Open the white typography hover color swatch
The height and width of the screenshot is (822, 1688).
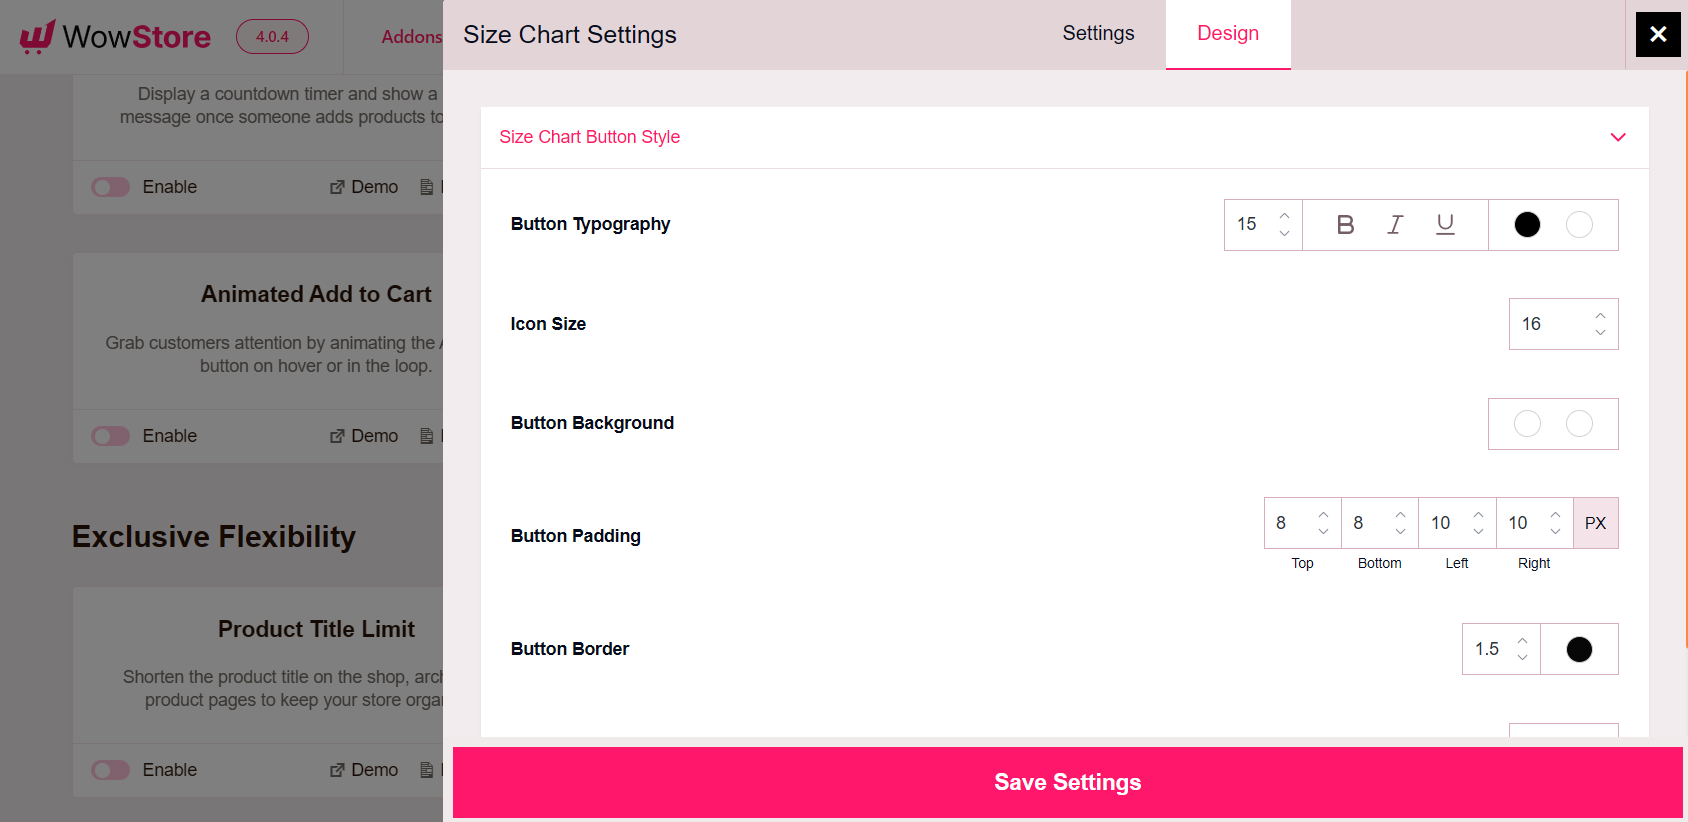[x=1579, y=225]
